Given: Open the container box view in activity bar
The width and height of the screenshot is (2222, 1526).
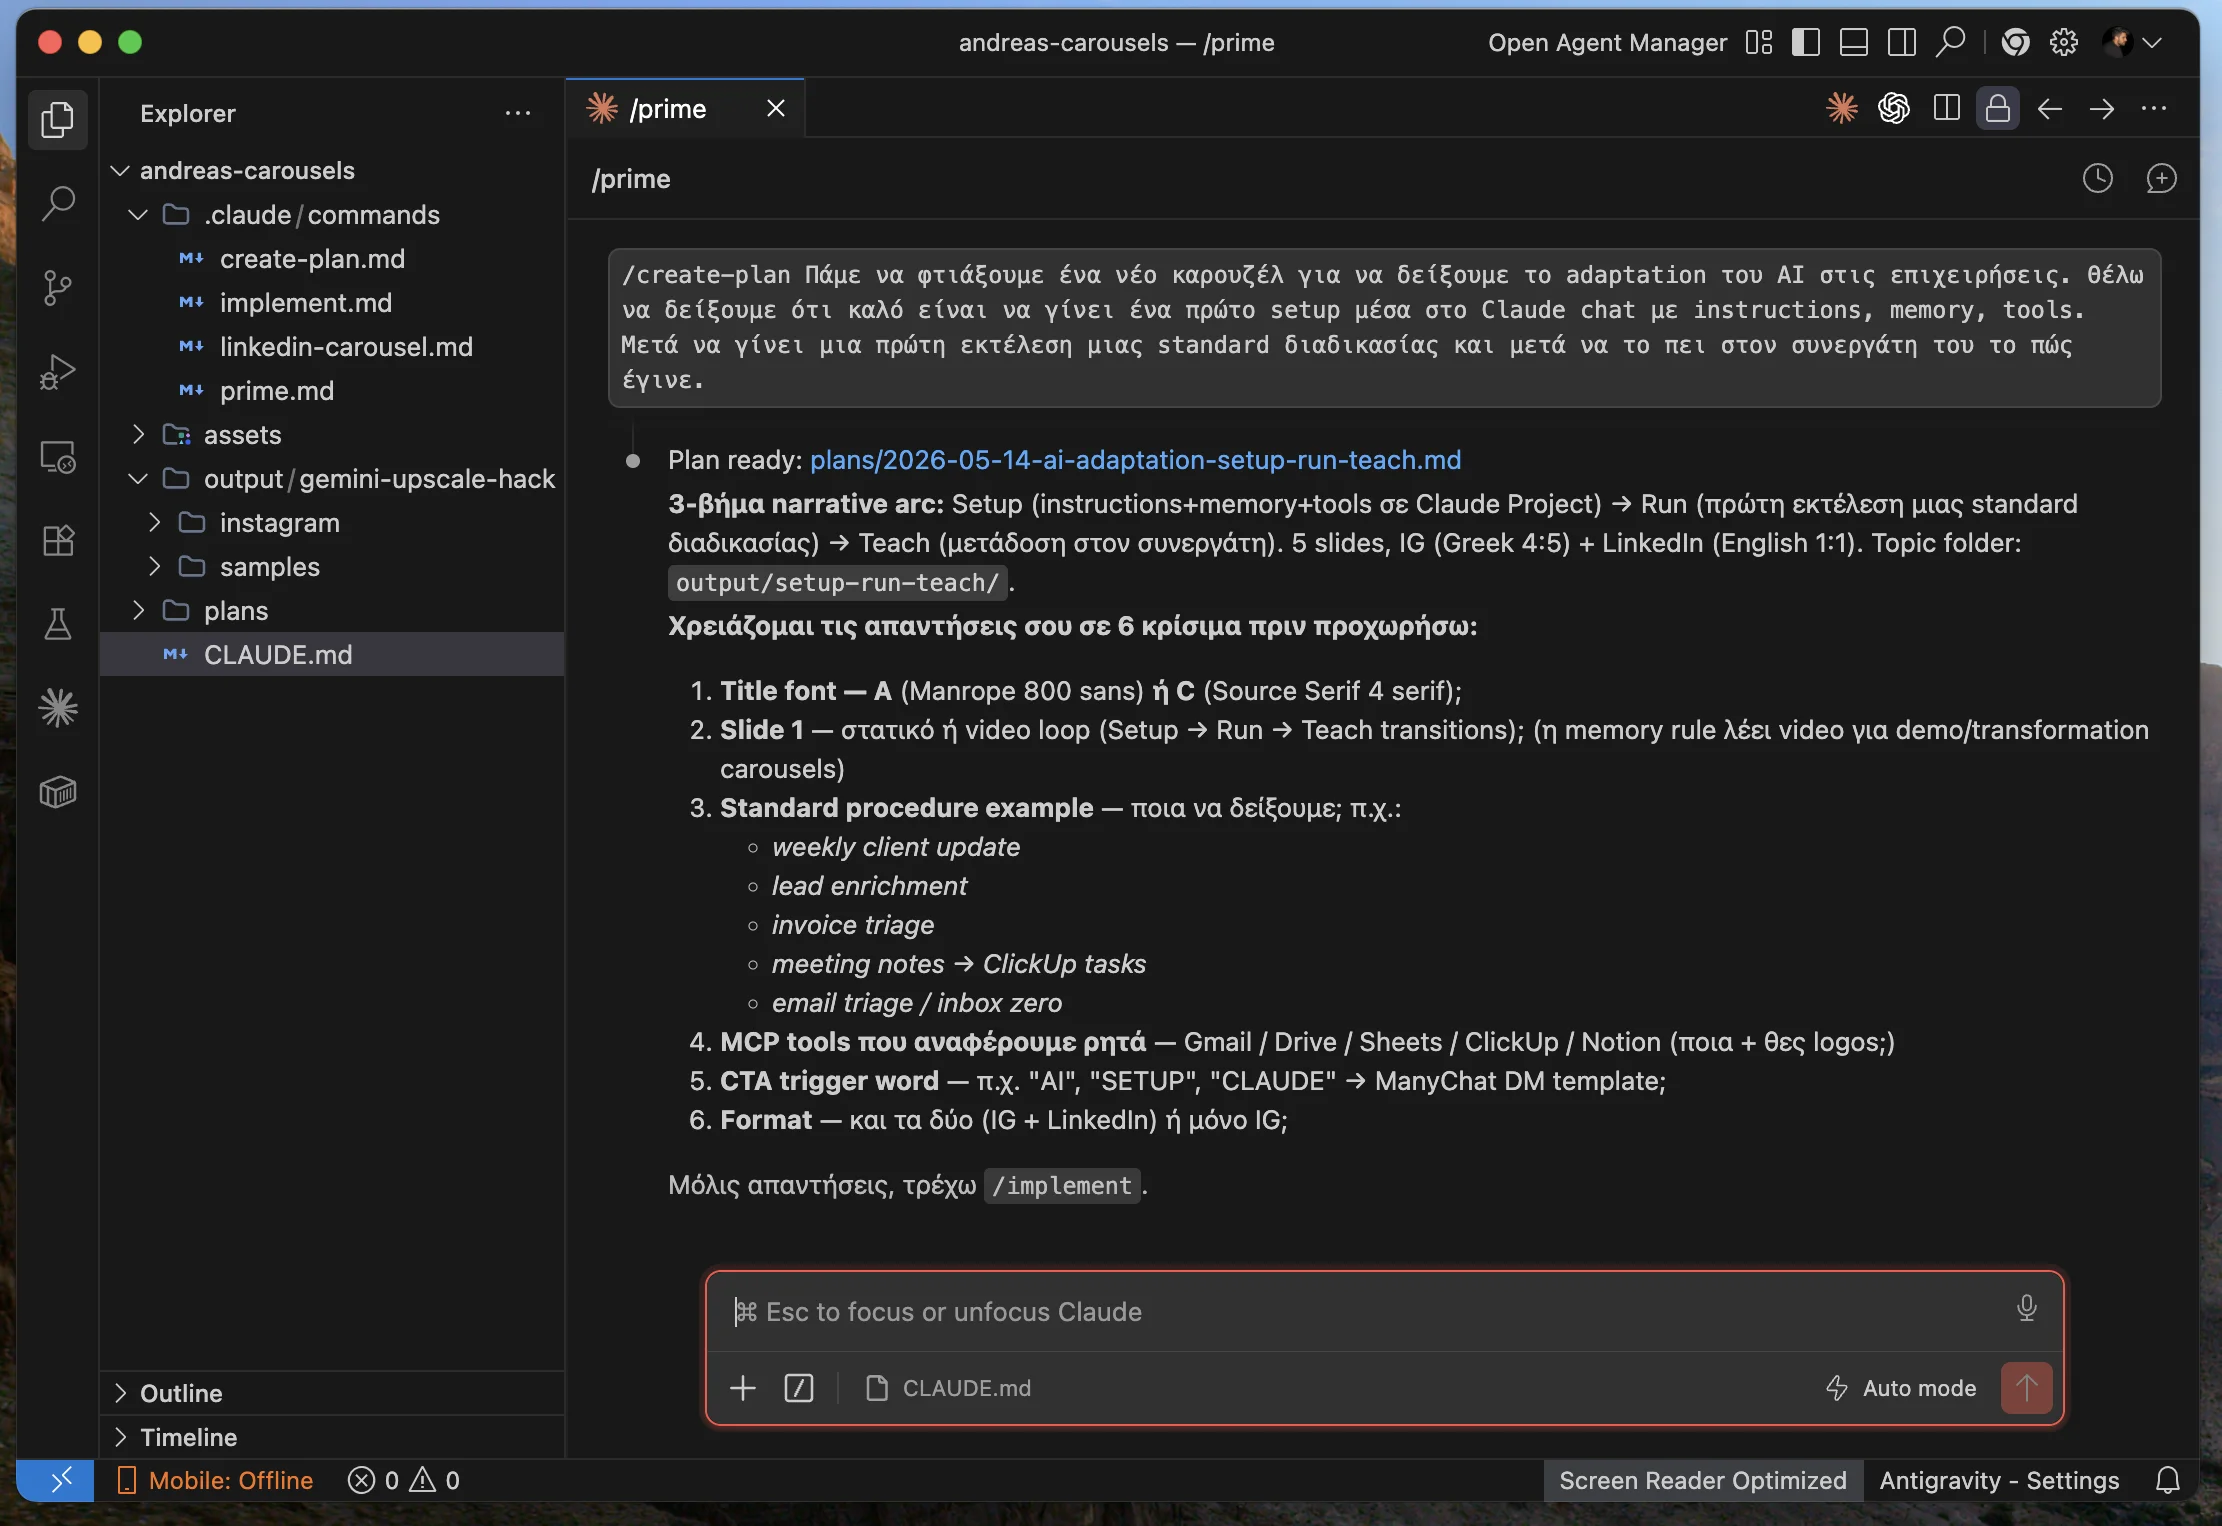Looking at the screenshot, I should 58,793.
